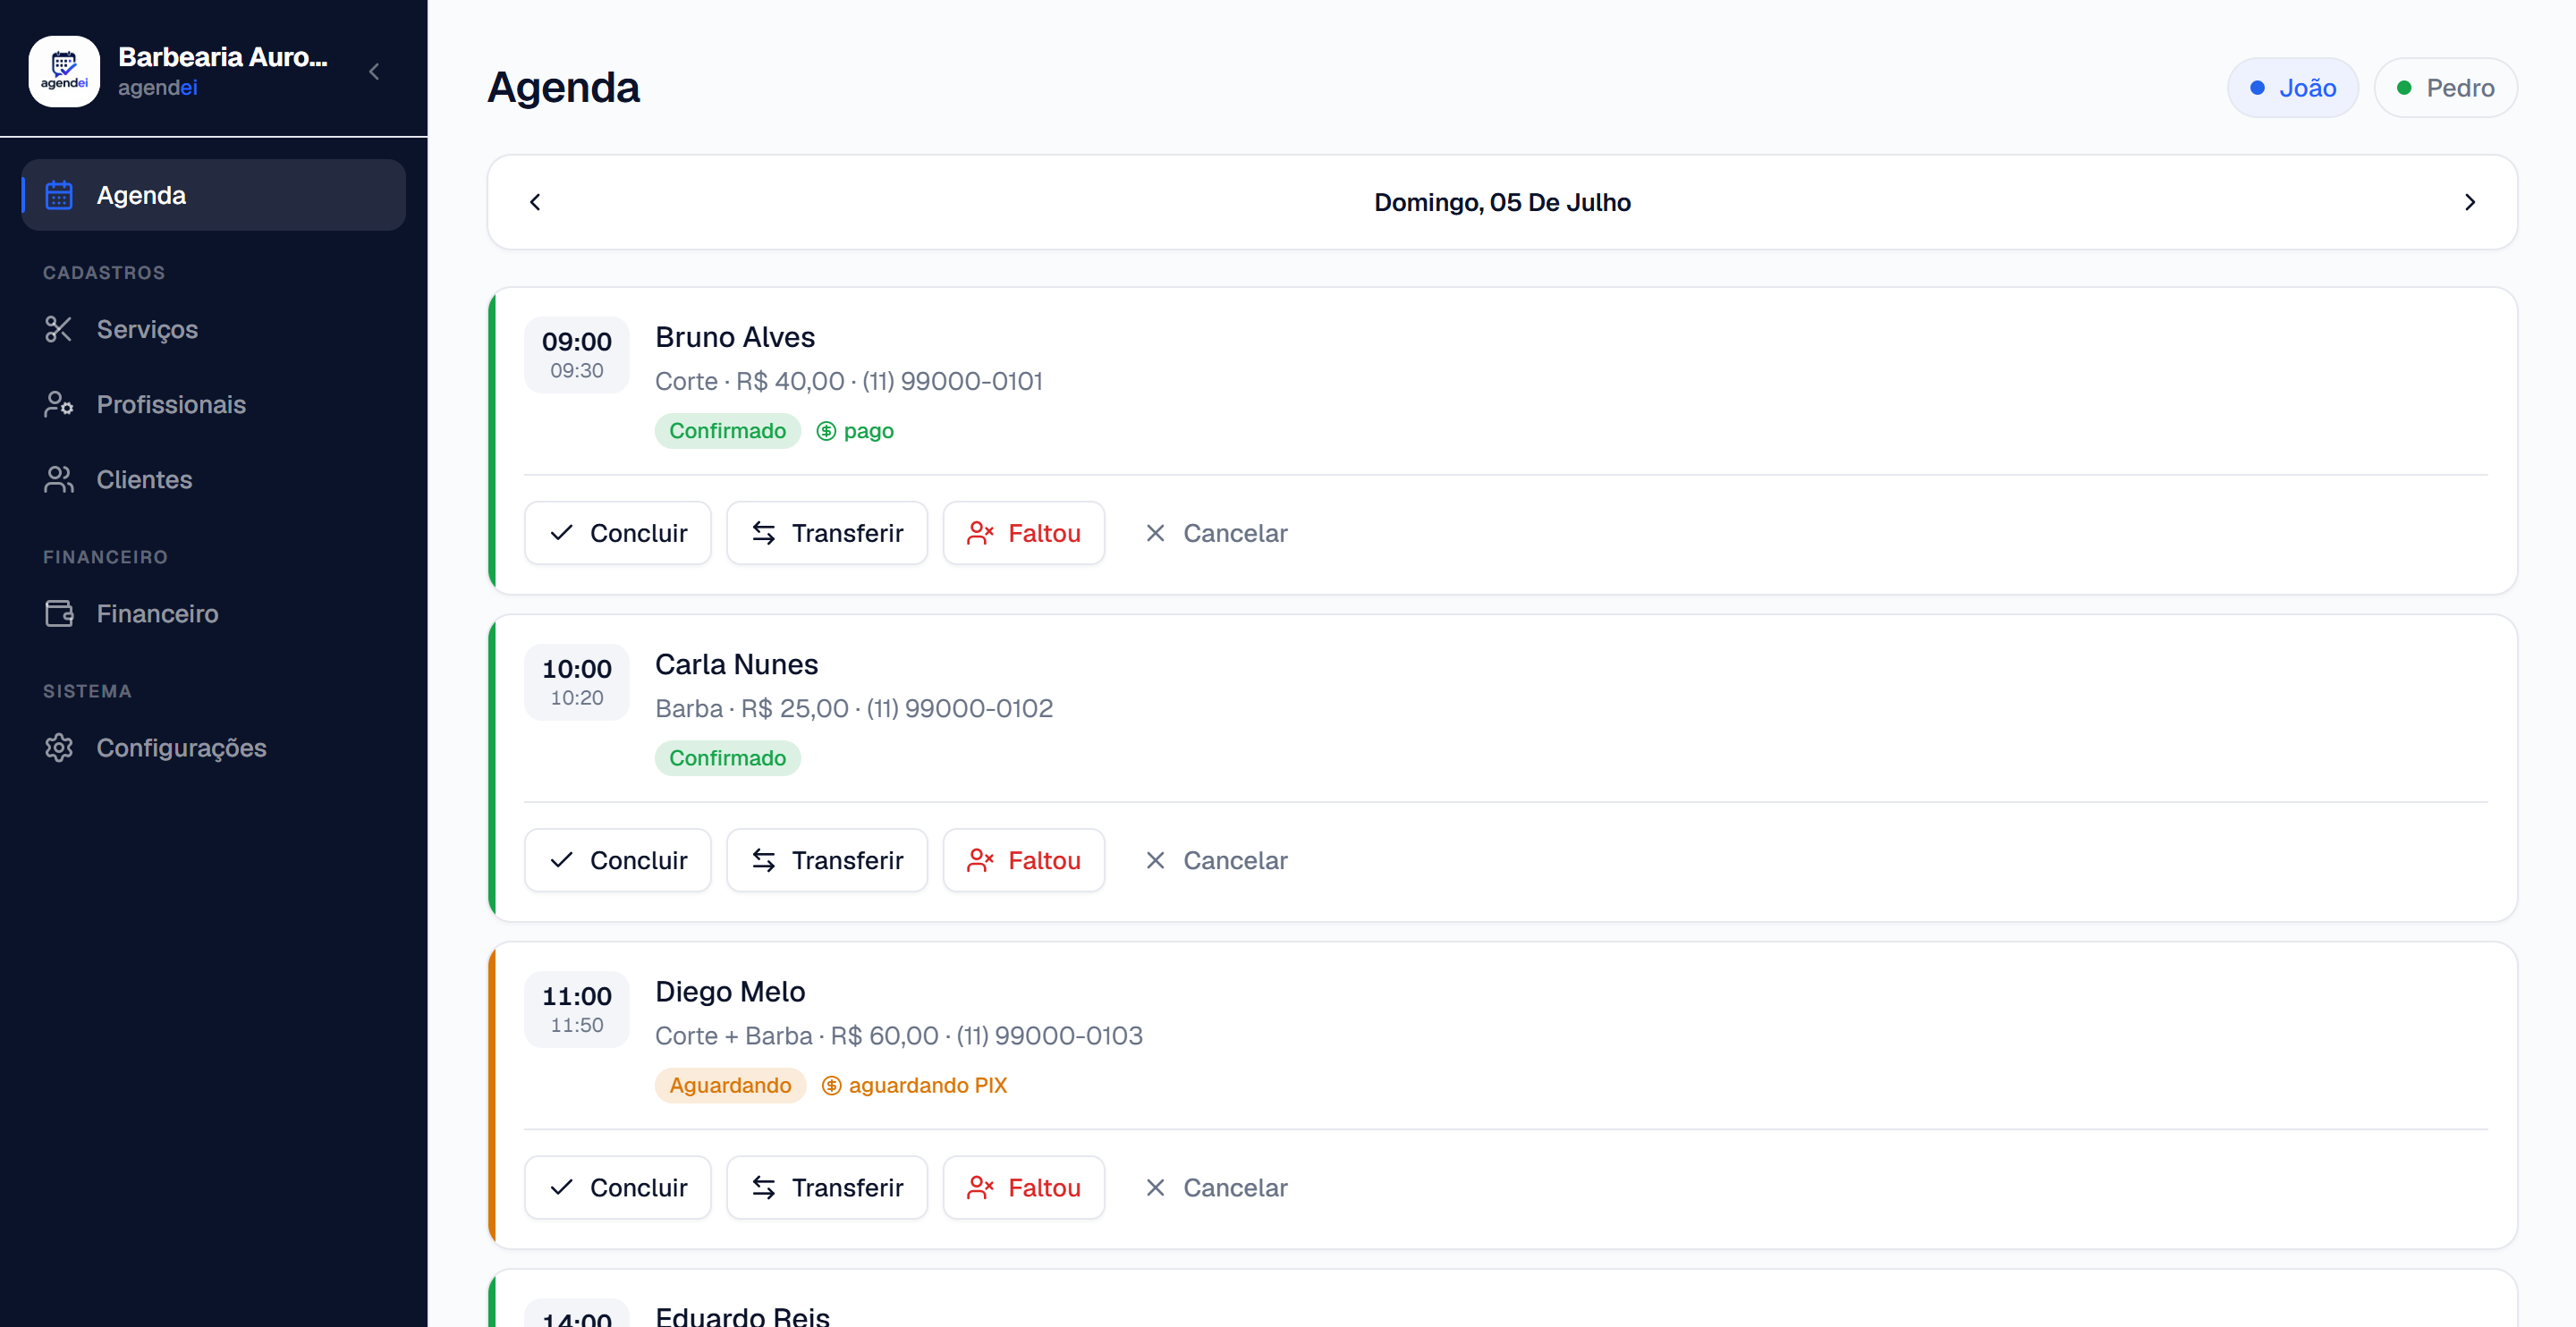This screenshot has width=2576, height=1327.
Task: Open Agenda in sidebar
Action: [x=214, y=195]
